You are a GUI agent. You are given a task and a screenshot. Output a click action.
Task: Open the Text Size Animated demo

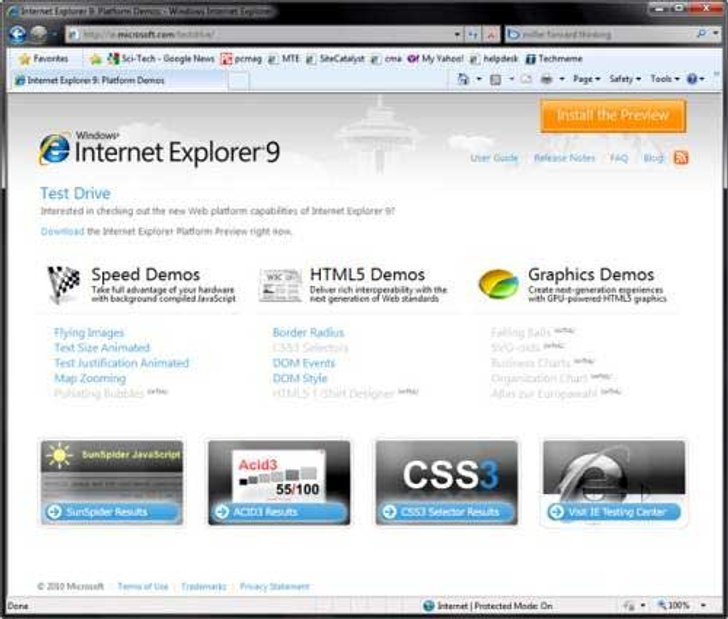[102, 348]
